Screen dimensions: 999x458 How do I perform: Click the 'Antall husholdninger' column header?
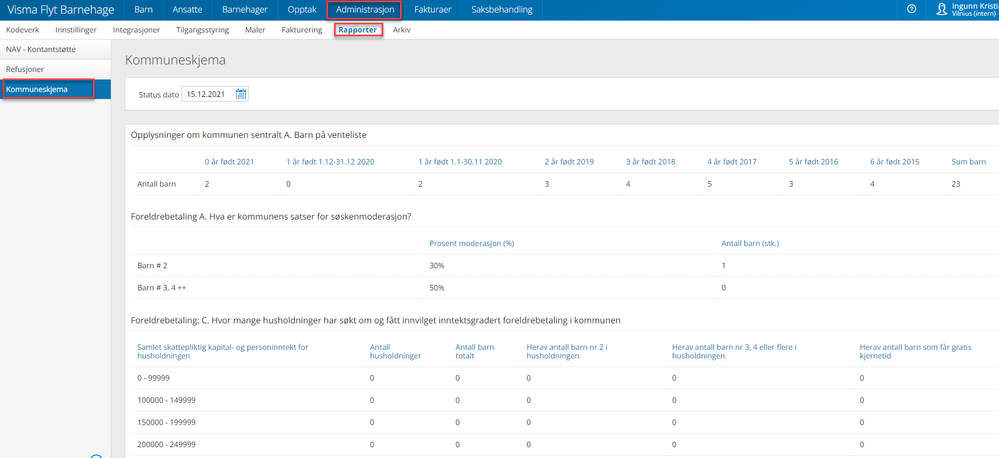point(396,352)
